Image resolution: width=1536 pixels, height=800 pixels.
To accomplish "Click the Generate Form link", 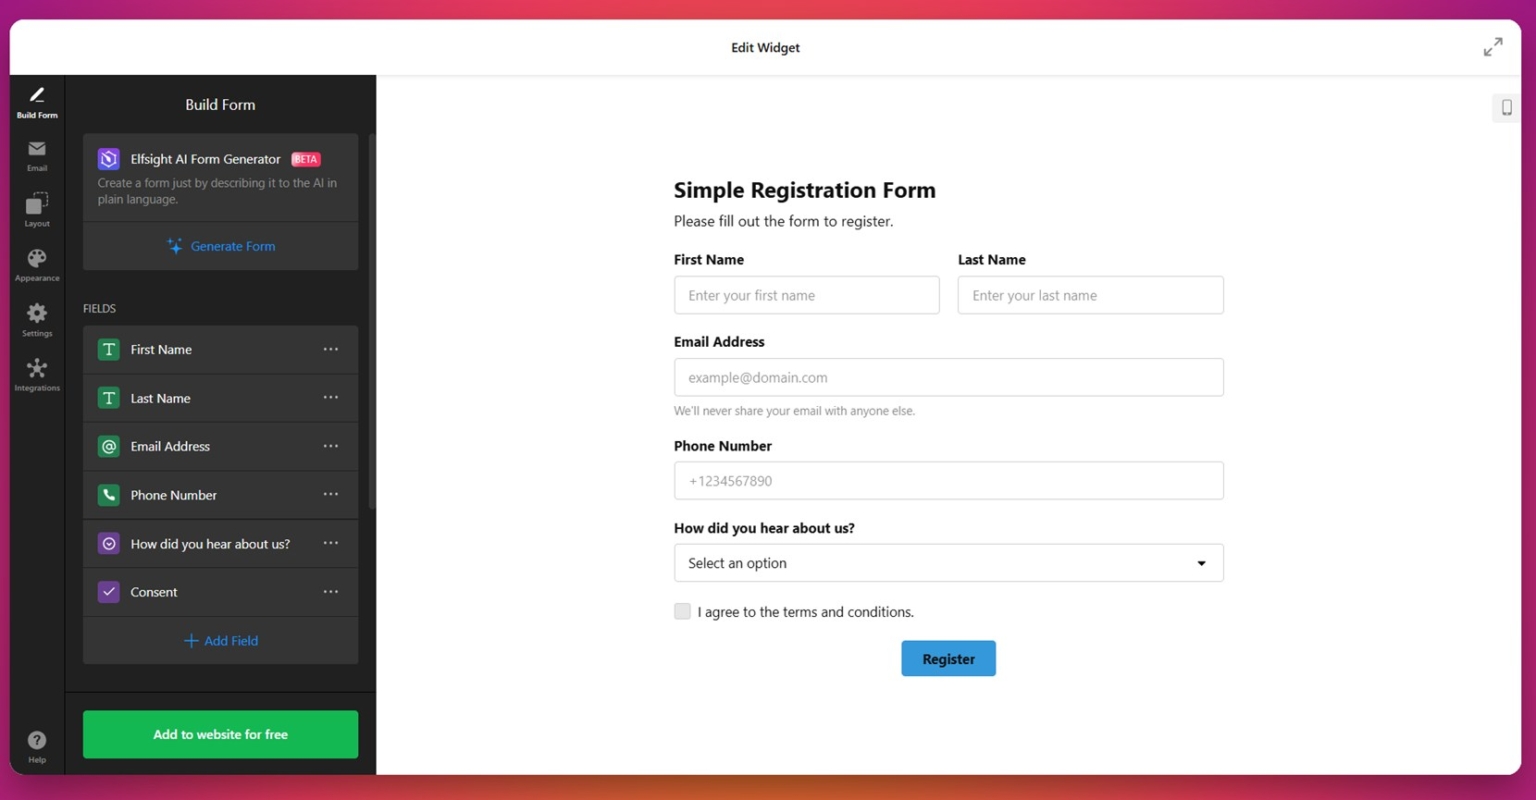I will tap(220, 246).
